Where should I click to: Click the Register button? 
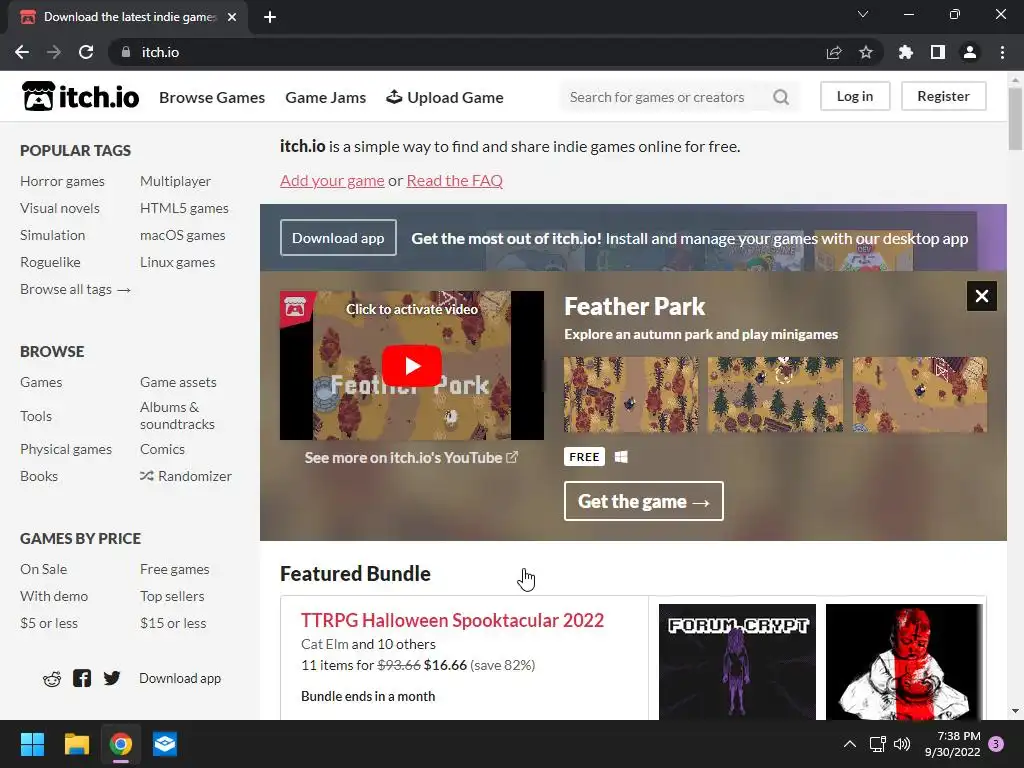(x=944, y=96)
